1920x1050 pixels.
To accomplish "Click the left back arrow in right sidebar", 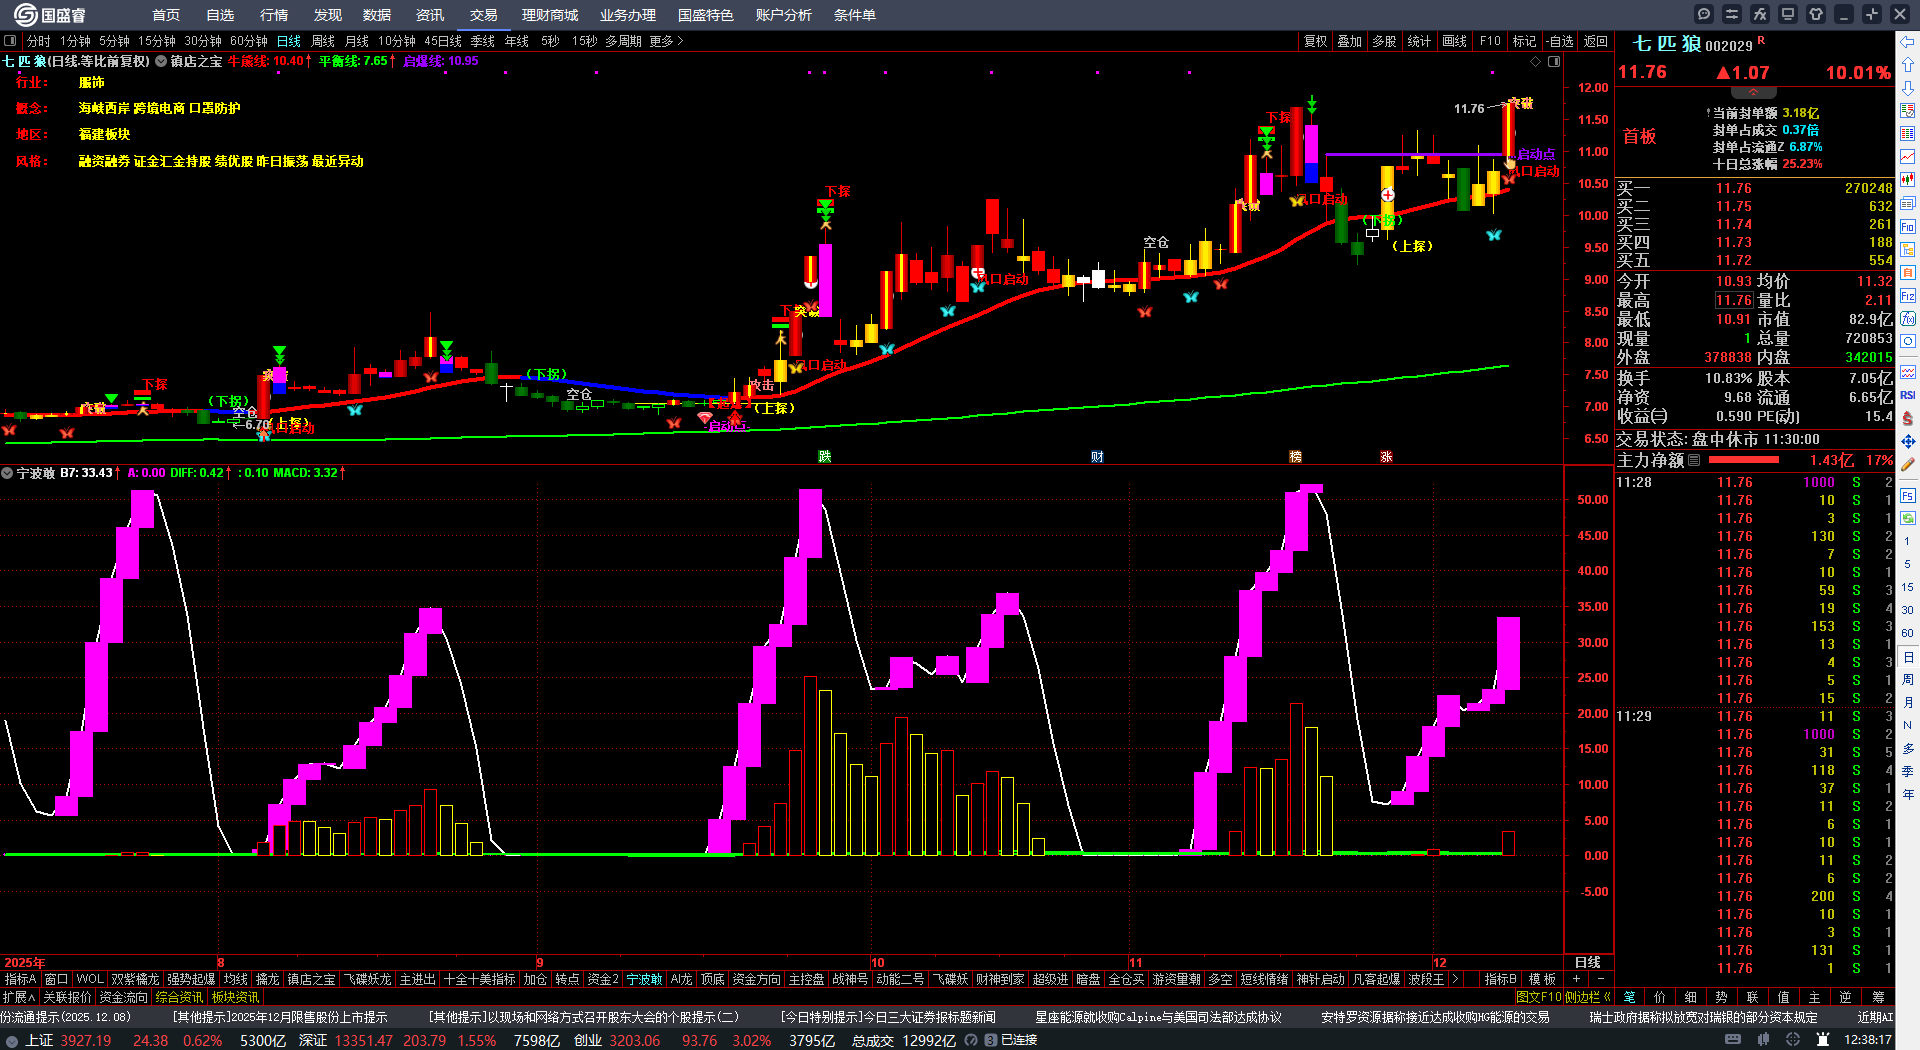I will tap(1908, 42).
